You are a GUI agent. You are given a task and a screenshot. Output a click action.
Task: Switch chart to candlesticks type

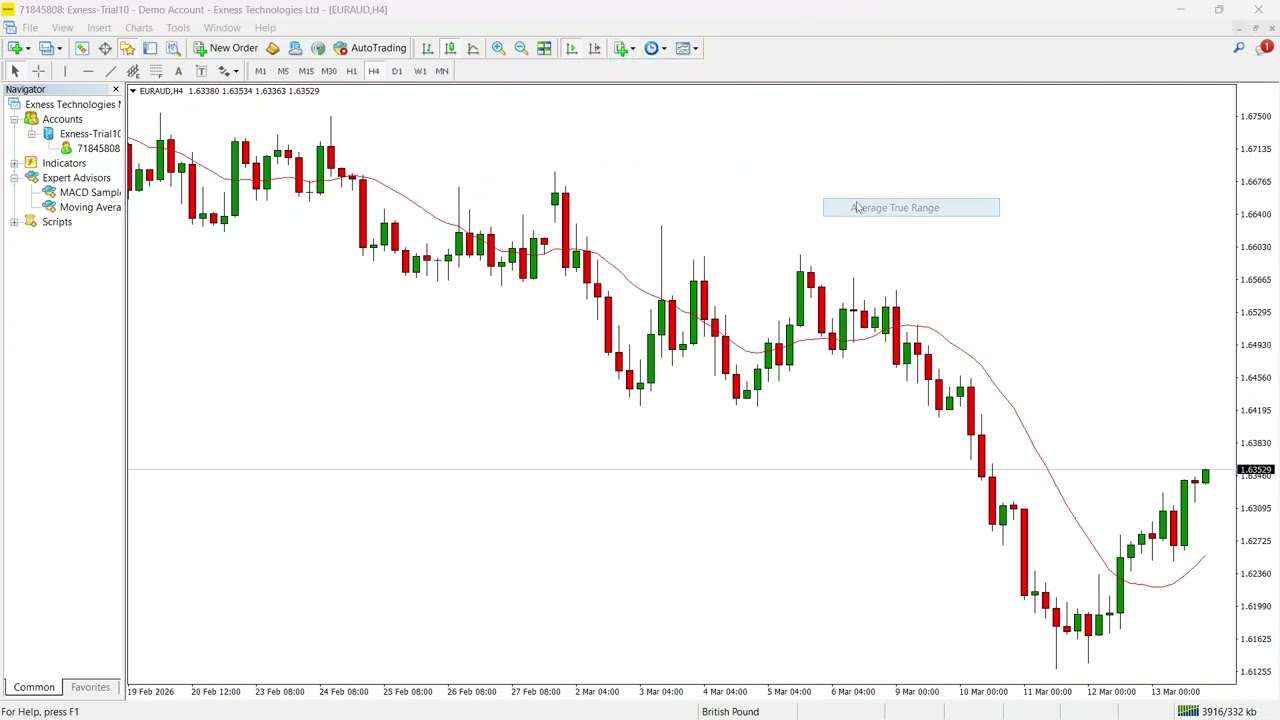coord(450,48)
